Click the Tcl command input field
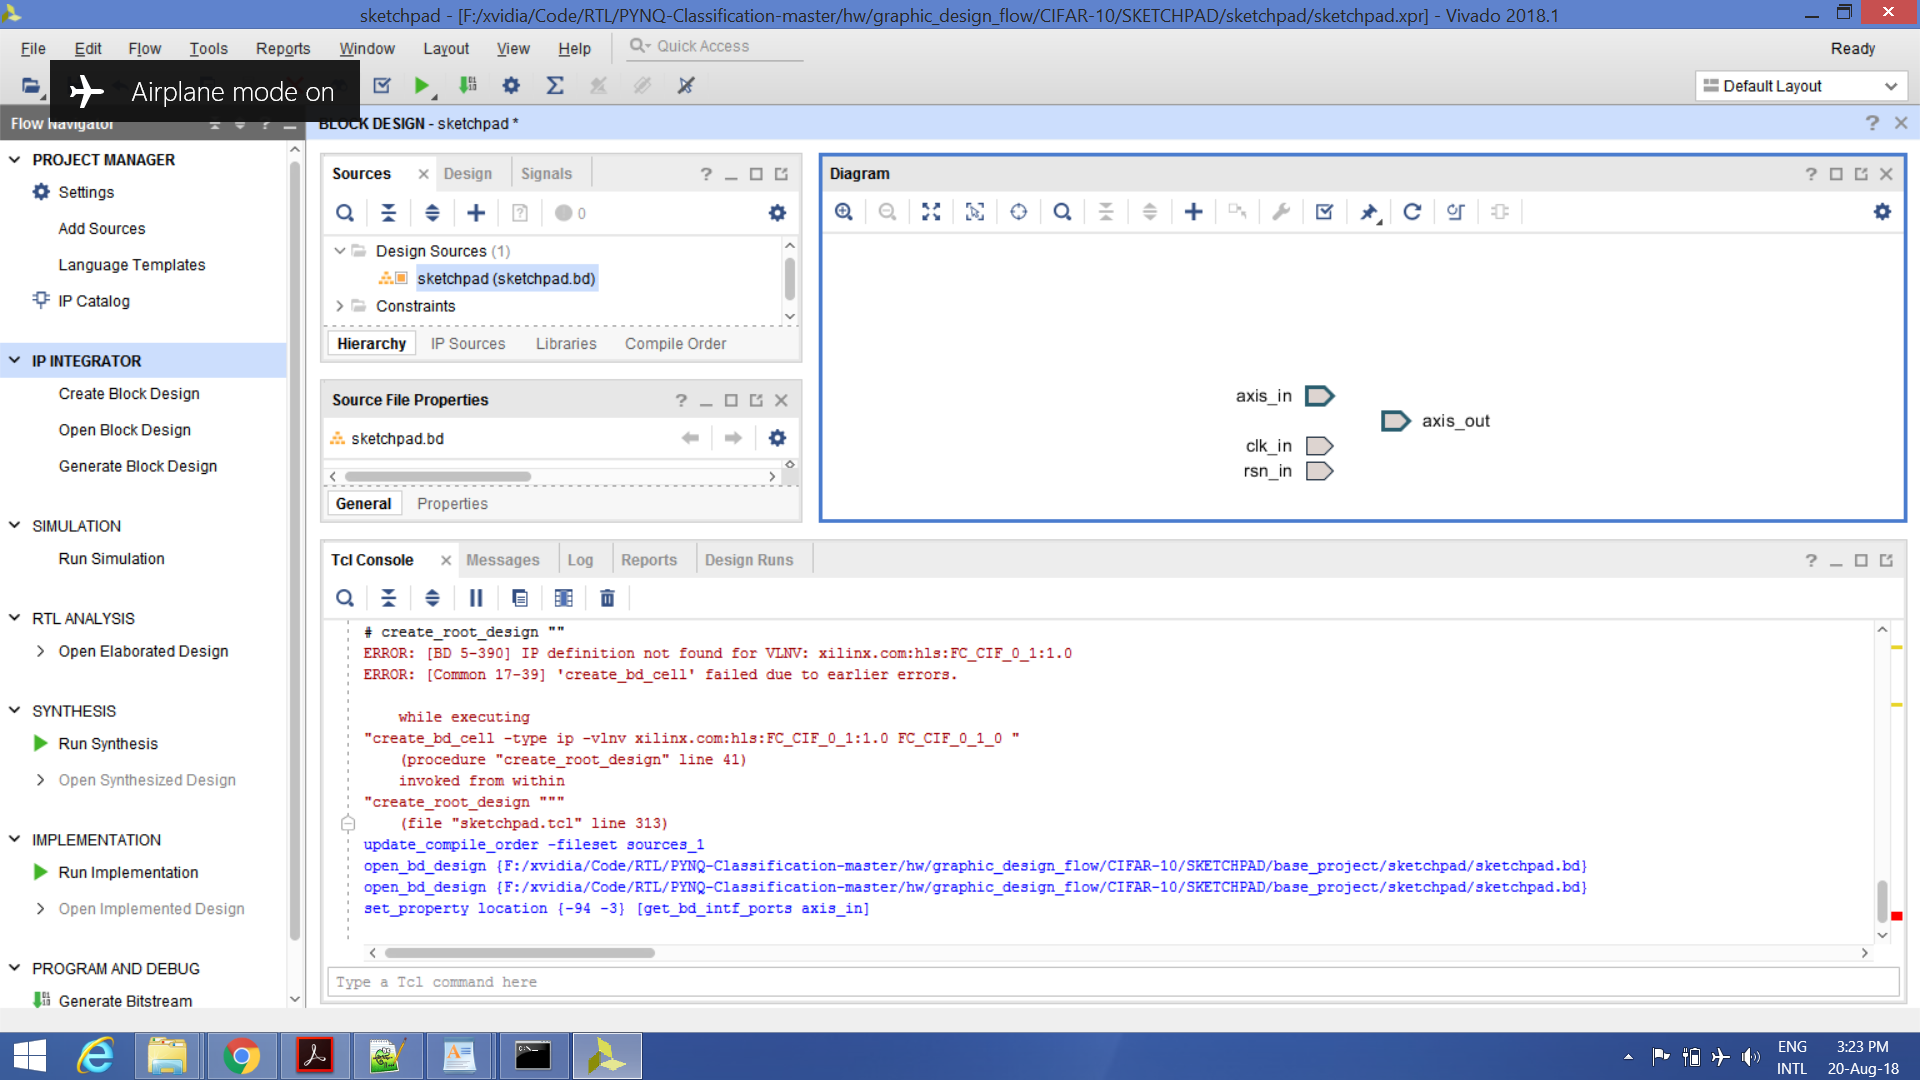Image resolution: width=1920 pixels, height=1080 pixels. pyautogui.click(x=1110, y=982)
